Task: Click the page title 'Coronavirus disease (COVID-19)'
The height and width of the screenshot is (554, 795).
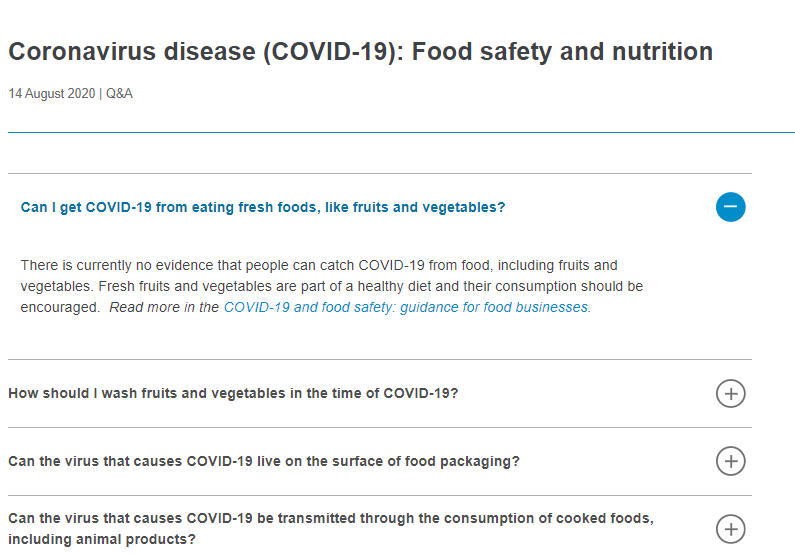Action: point(200,51)
